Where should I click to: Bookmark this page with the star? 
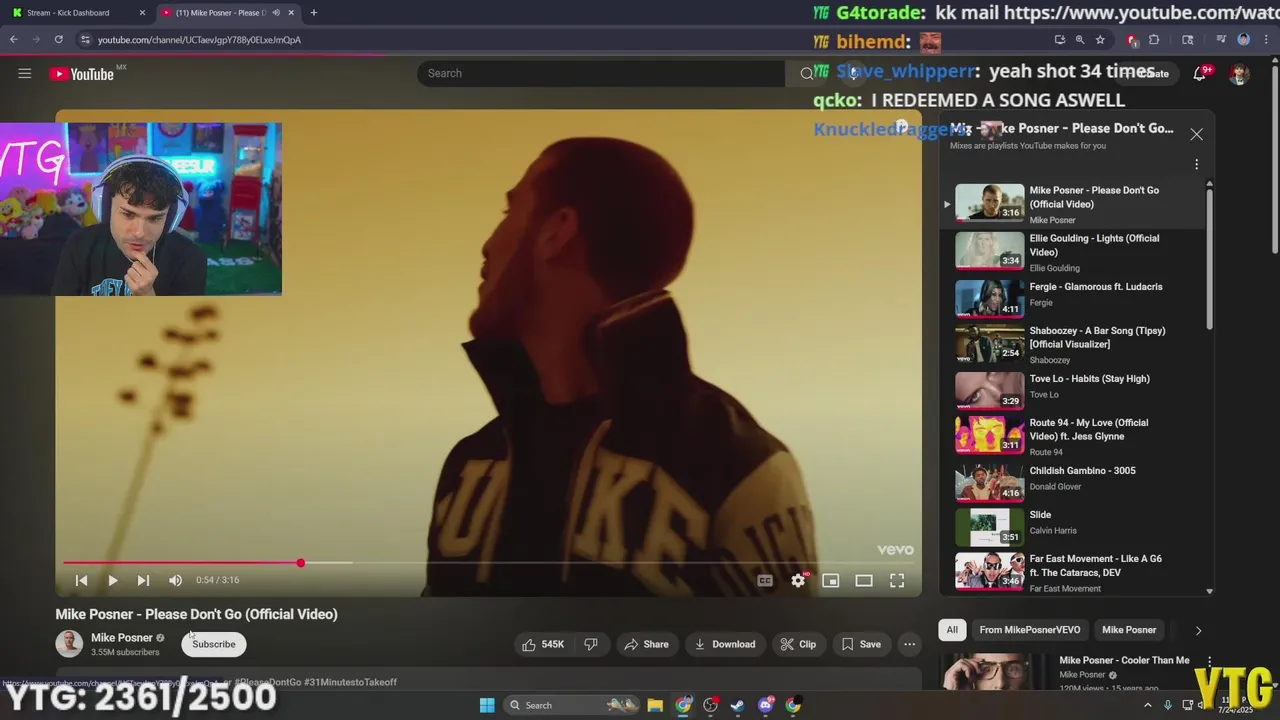click(x=1100, y=40)
